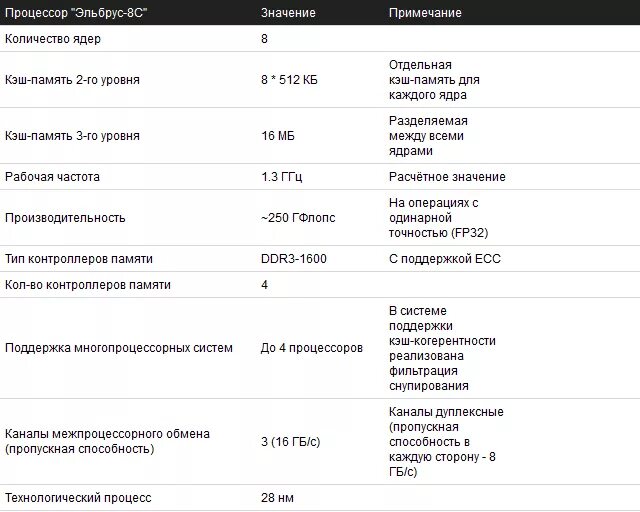
Task: Select the 'Поддержка многопроцессорных систем' label
Action: [x=119, y=348]
